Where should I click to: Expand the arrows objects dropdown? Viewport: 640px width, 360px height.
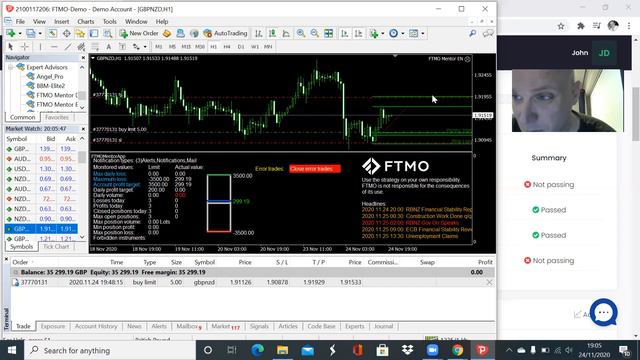click(x=145, y=47)
